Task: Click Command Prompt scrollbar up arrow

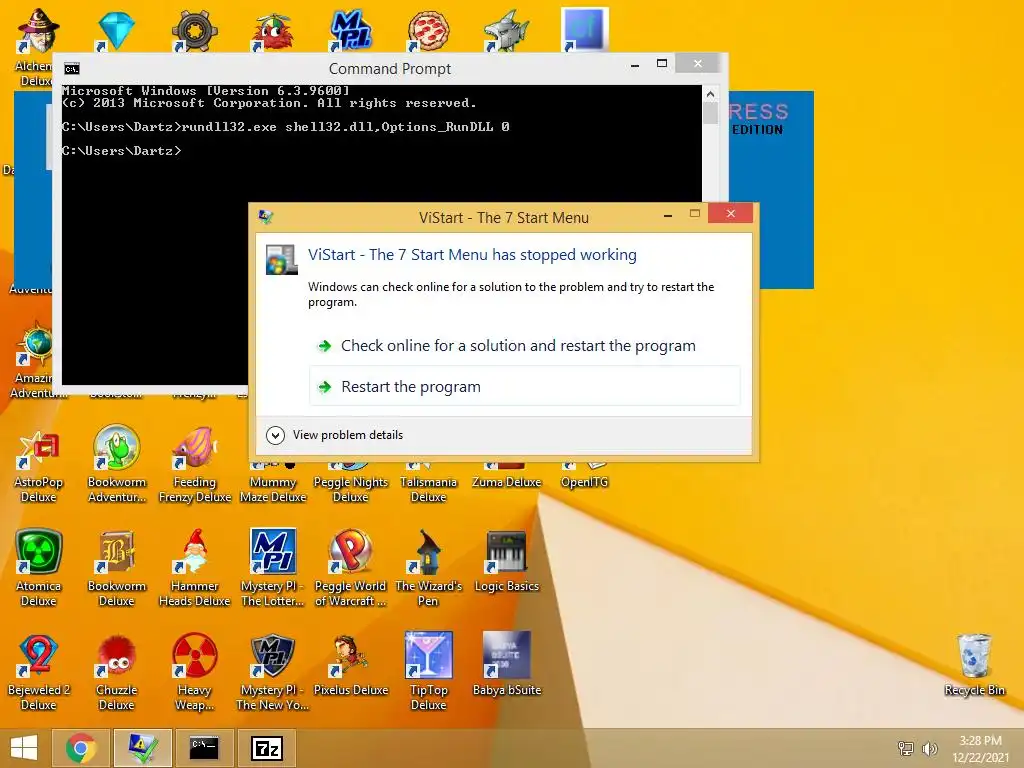Action: pos(711,94)
